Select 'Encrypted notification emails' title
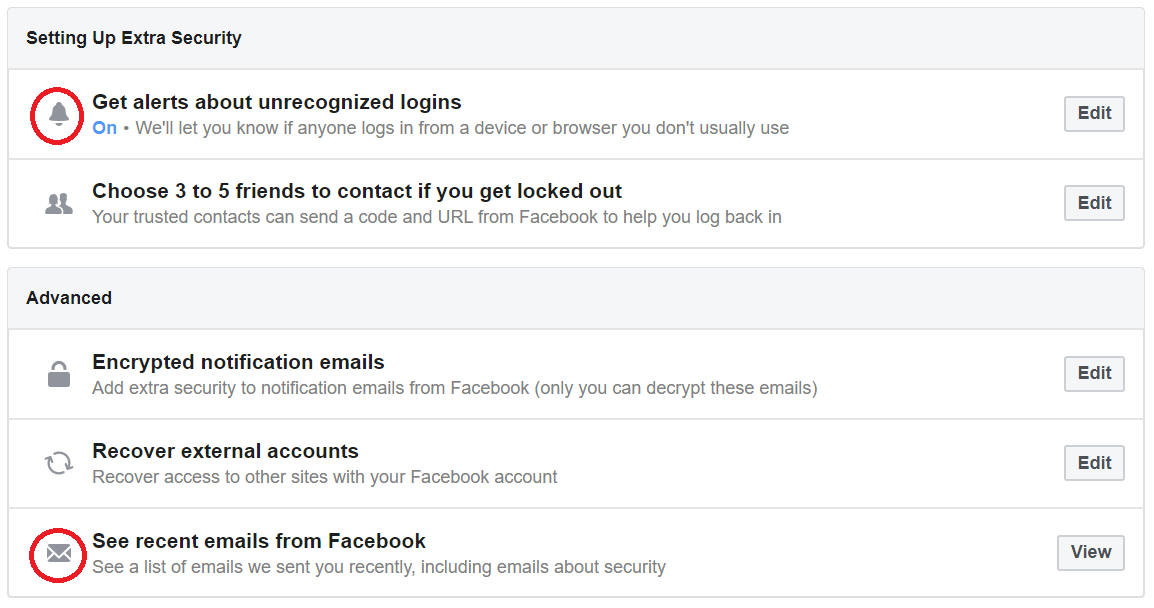The height and width of the screenshot is (608, 1154). pos(238,362)
